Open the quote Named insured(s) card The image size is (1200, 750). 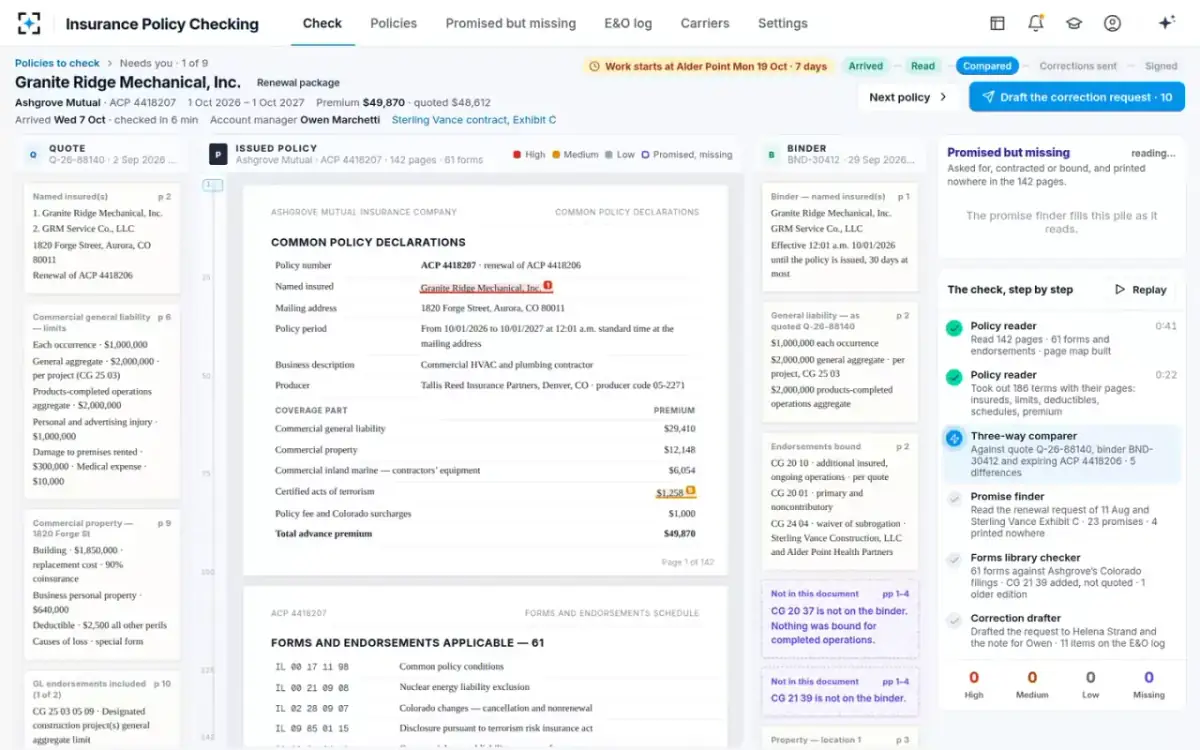pyautogui.click(x=102, y=238)
